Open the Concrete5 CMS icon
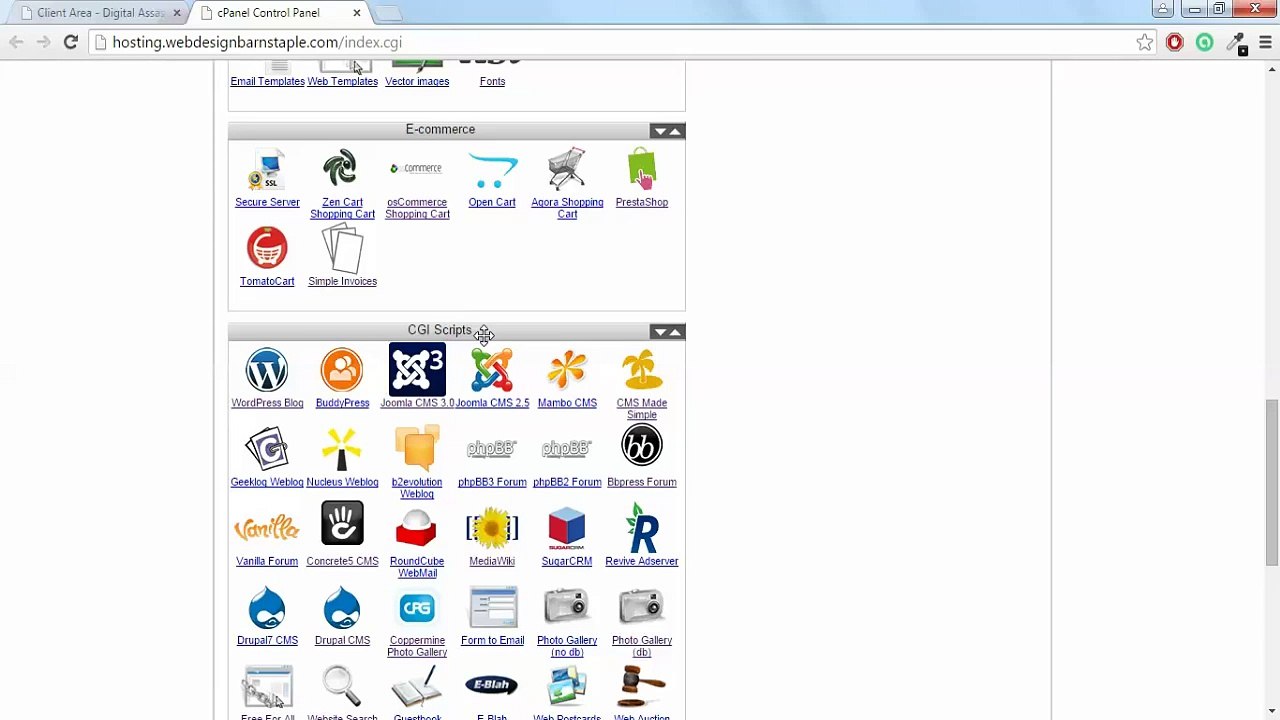Image resolution: width=1280 pixels, height=720 pixels. (342, 524)
